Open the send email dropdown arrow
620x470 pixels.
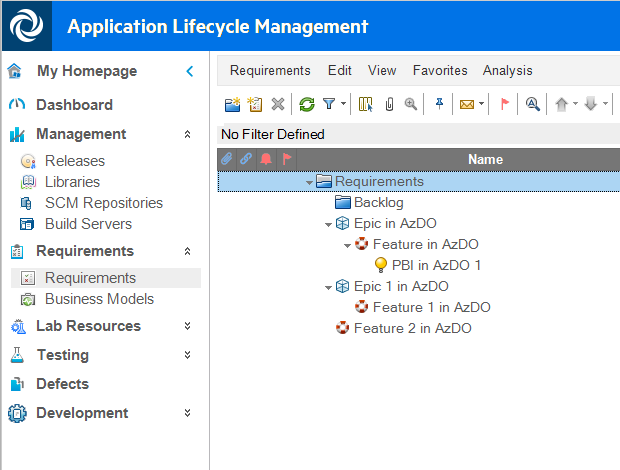tap(481, 104)
